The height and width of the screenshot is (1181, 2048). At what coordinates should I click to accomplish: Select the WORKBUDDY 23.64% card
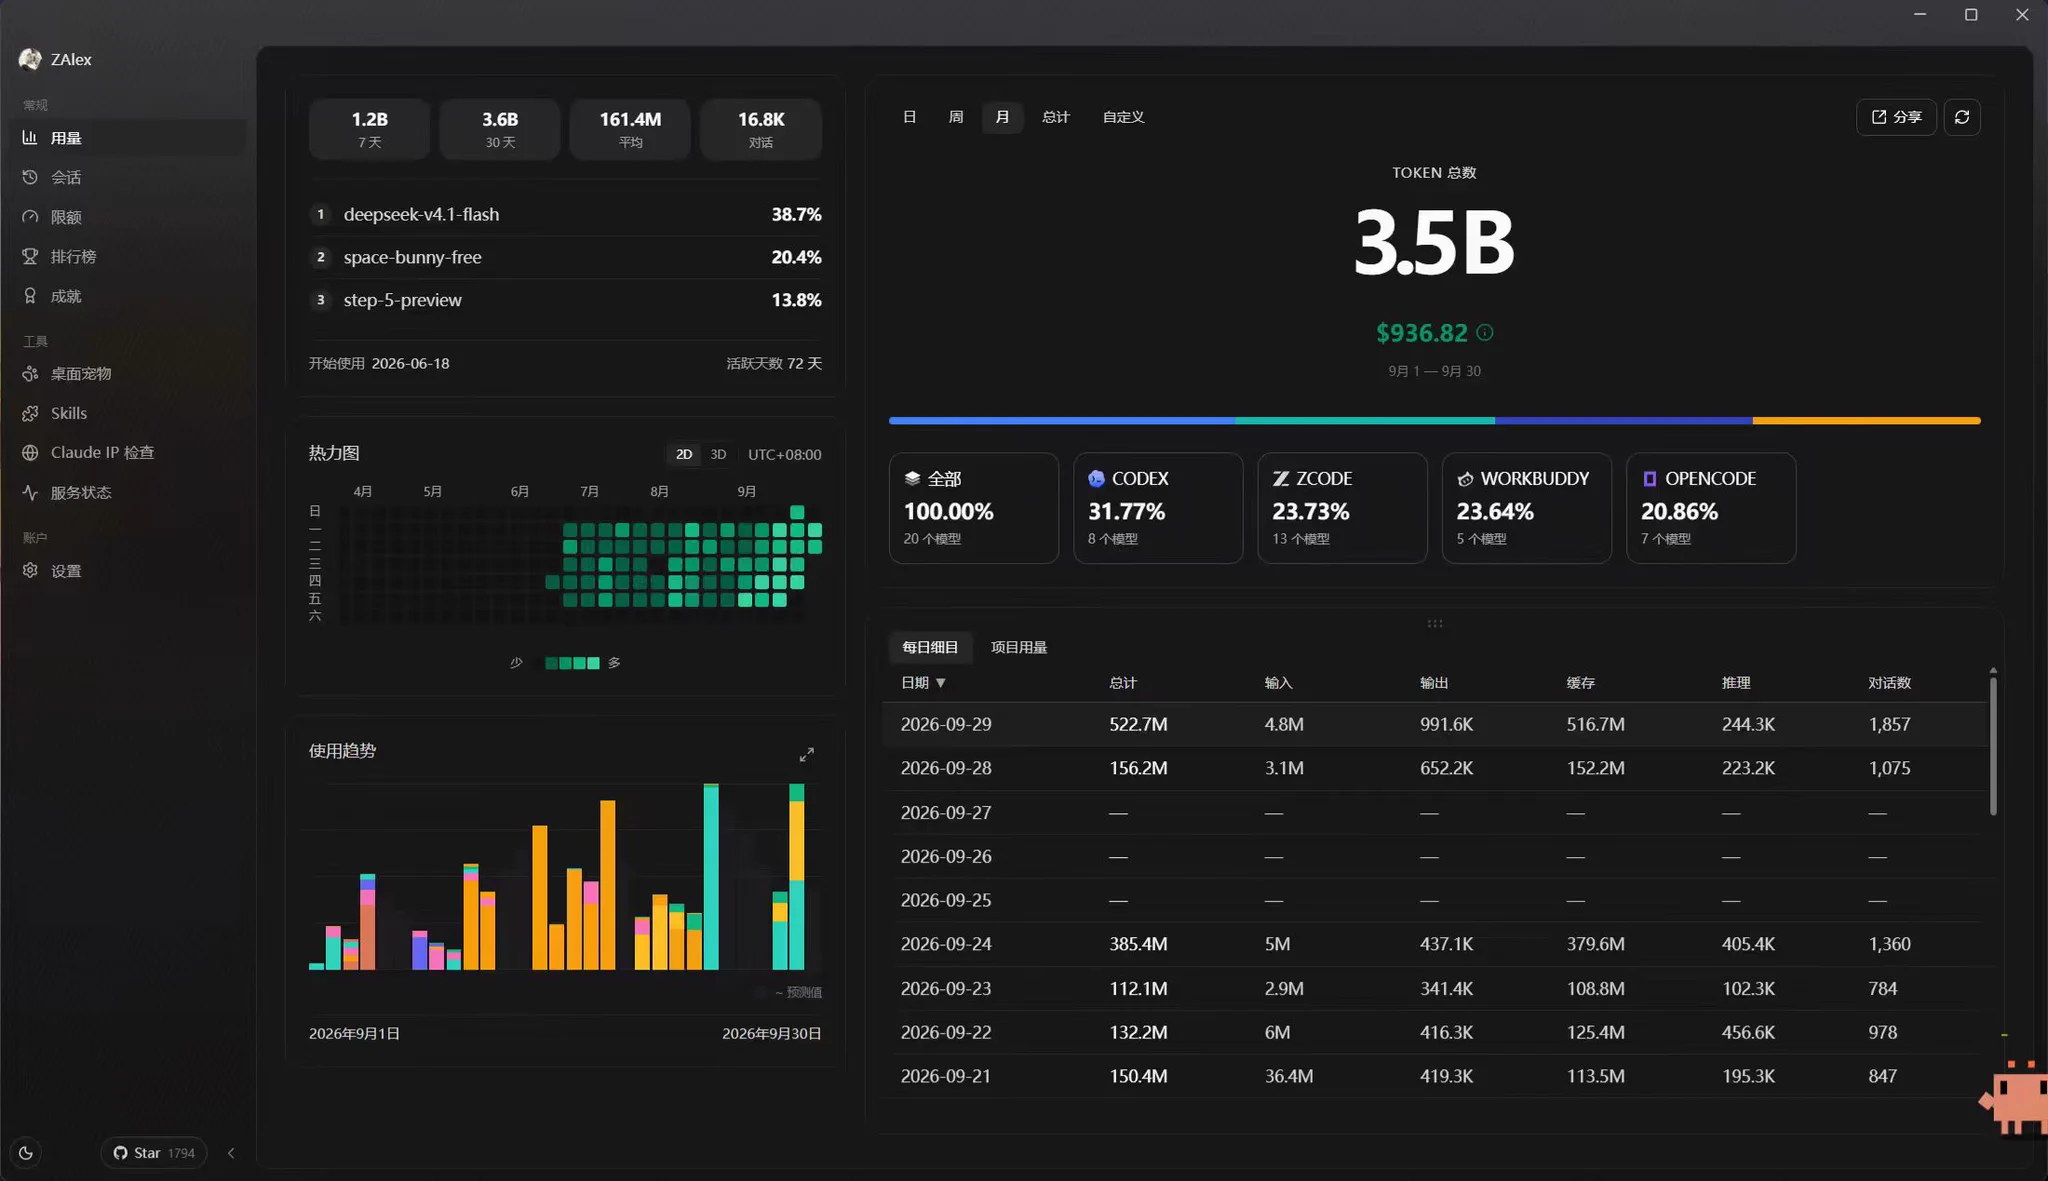[x=1527, y=508]
